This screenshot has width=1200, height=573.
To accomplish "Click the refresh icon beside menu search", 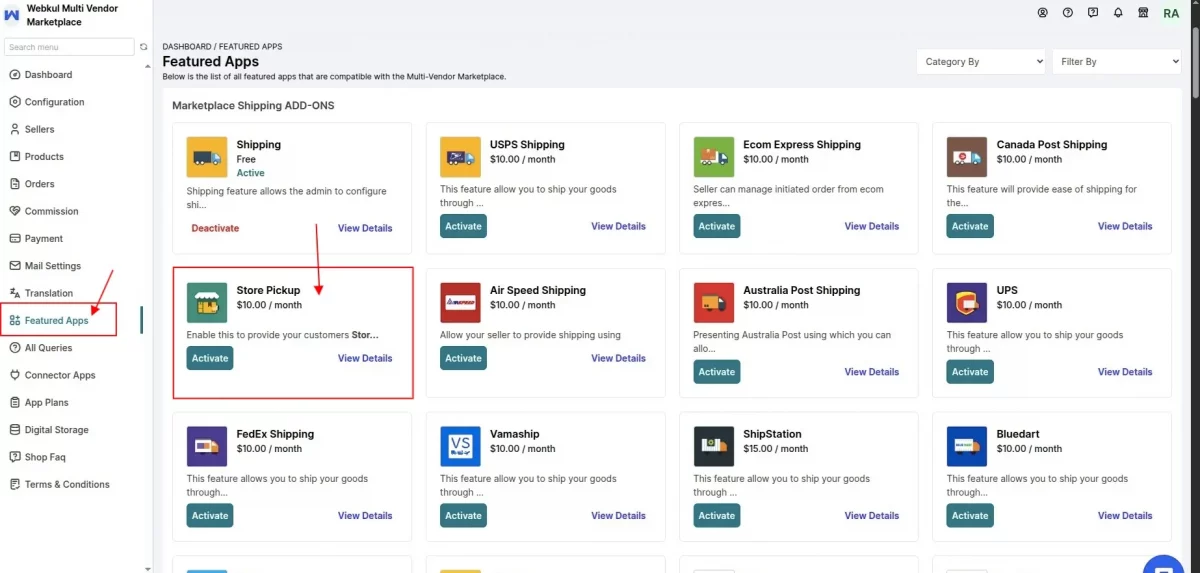I will (144, 47).
